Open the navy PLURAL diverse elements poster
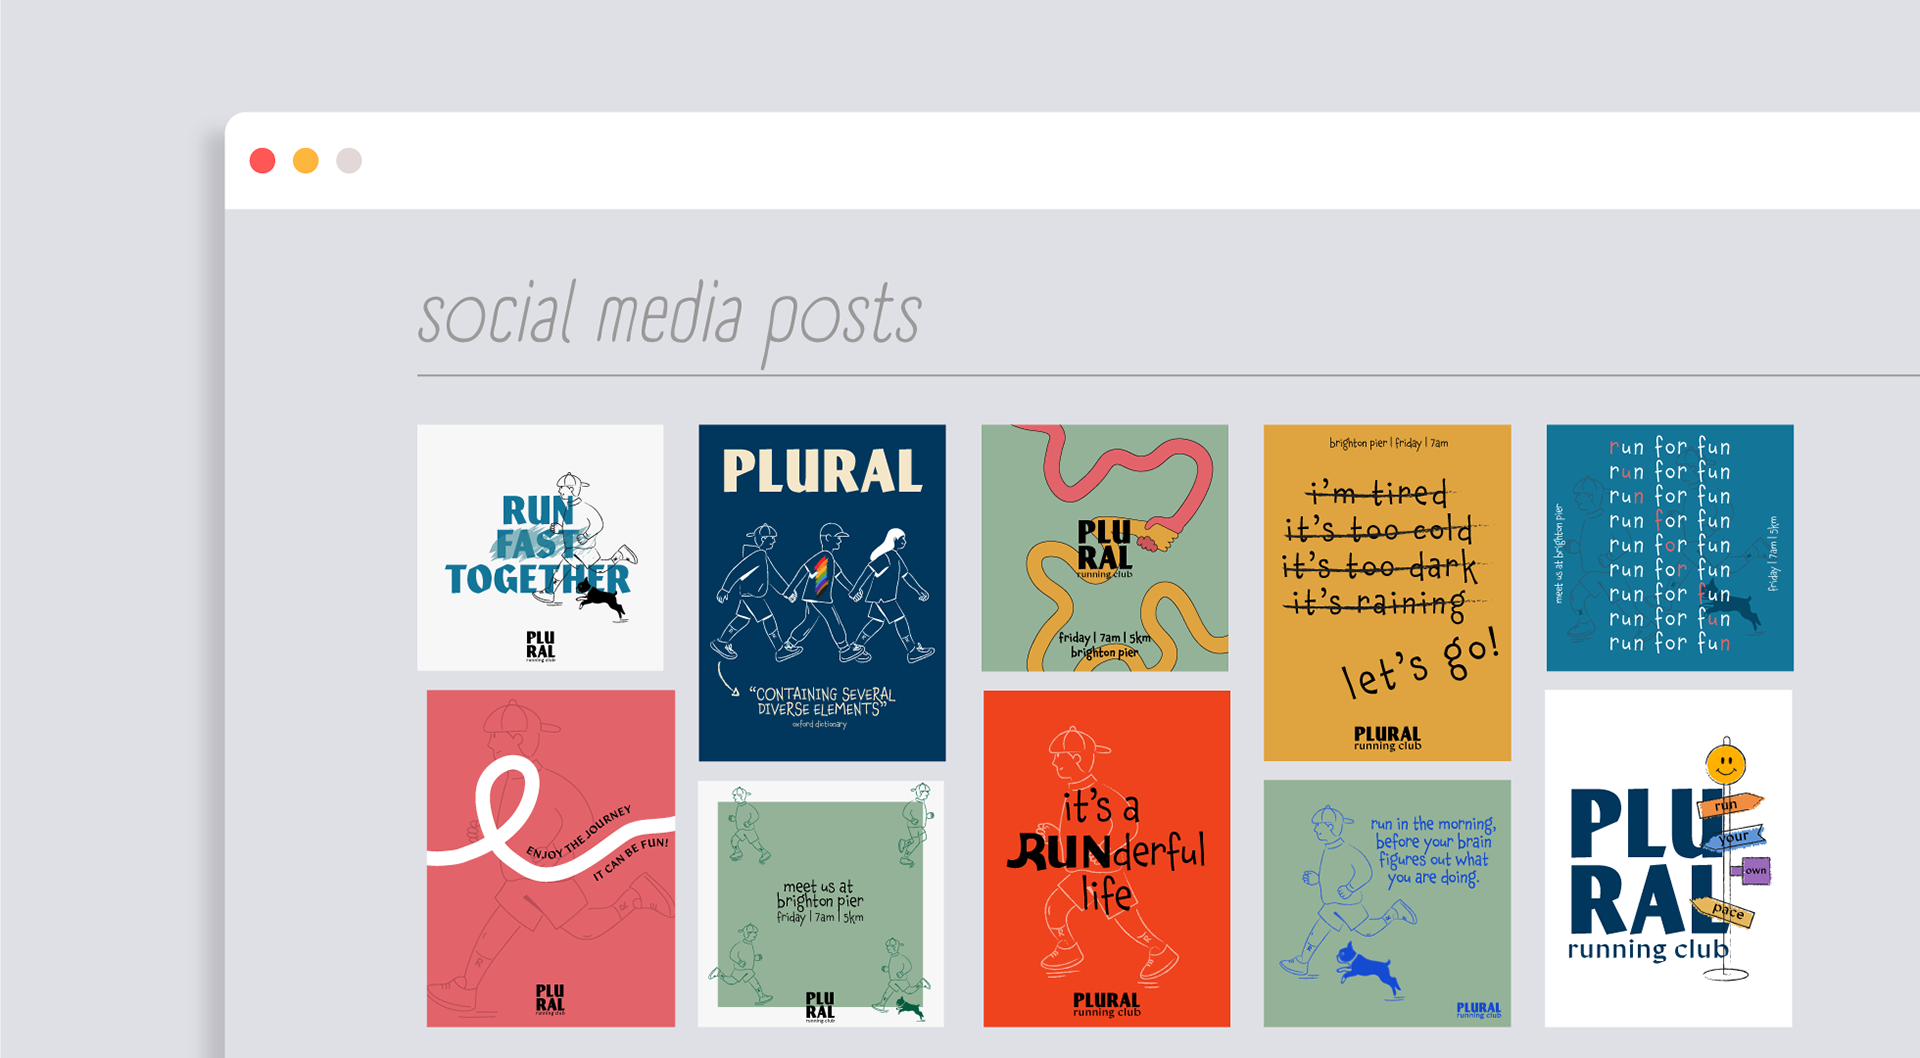This screenshot has width=1920, height=1058. (x=822, y=593)
